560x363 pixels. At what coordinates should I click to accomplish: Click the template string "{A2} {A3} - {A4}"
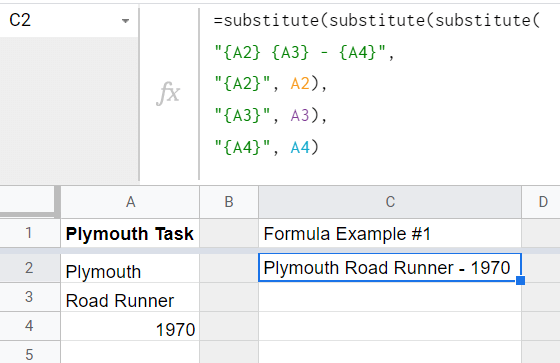(300, 53)
